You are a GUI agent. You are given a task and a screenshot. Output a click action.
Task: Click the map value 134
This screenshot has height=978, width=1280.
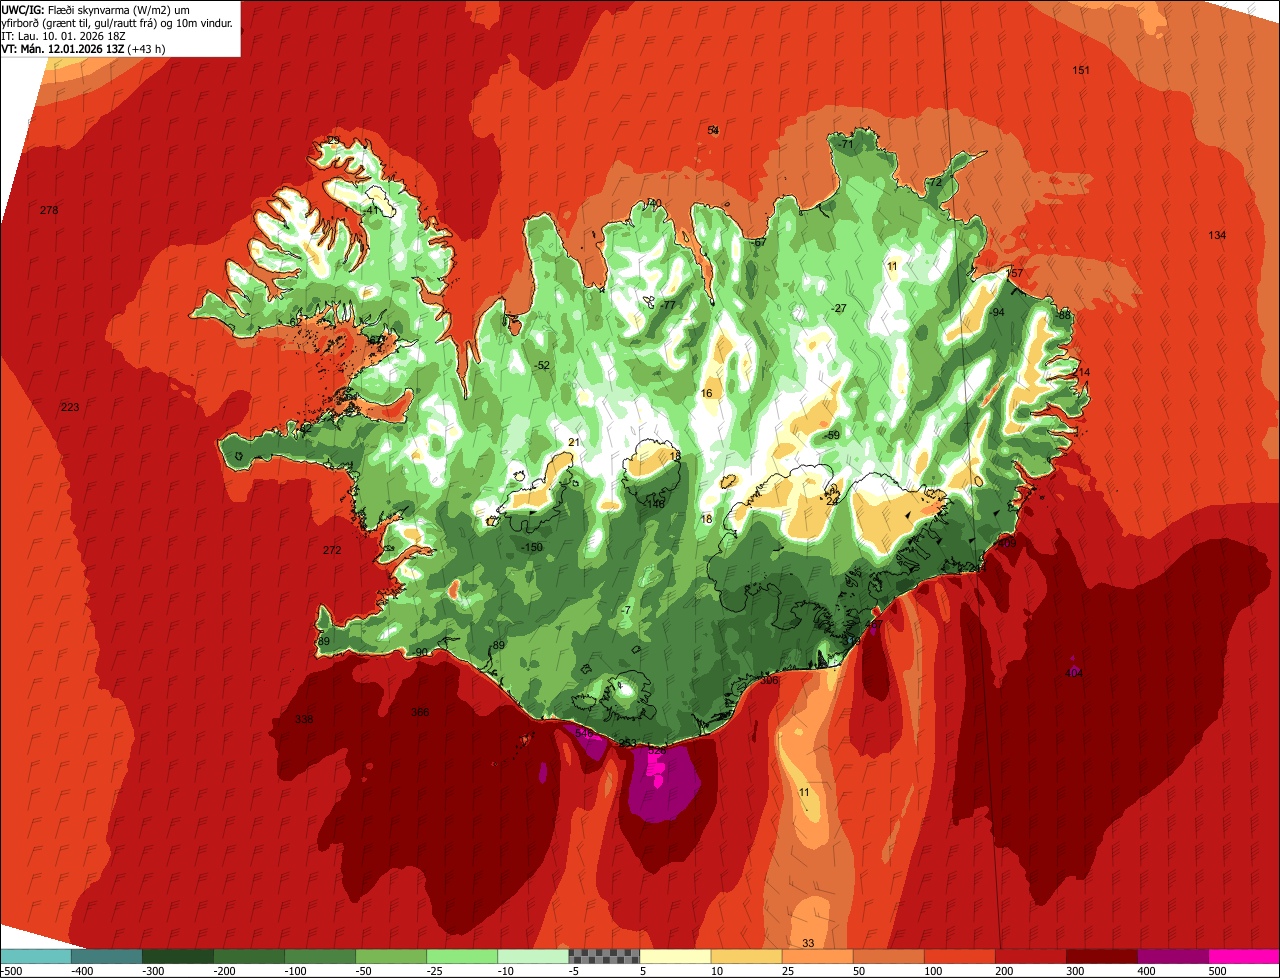tap(1217, 235)
